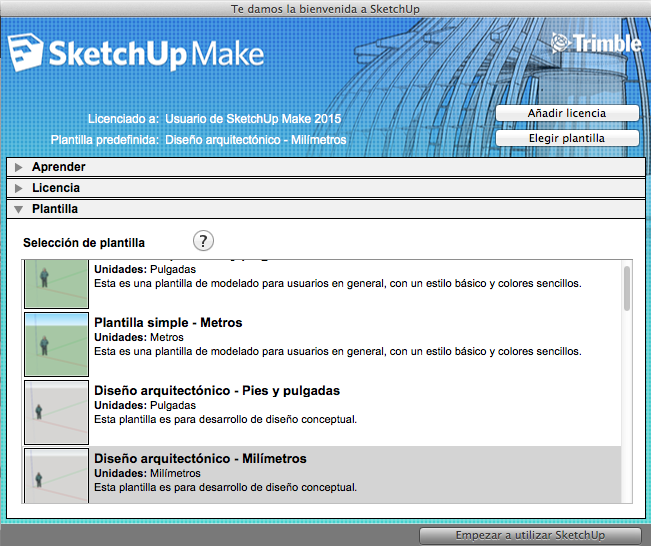Click the Selección de plantilla heading

(84, 243)
